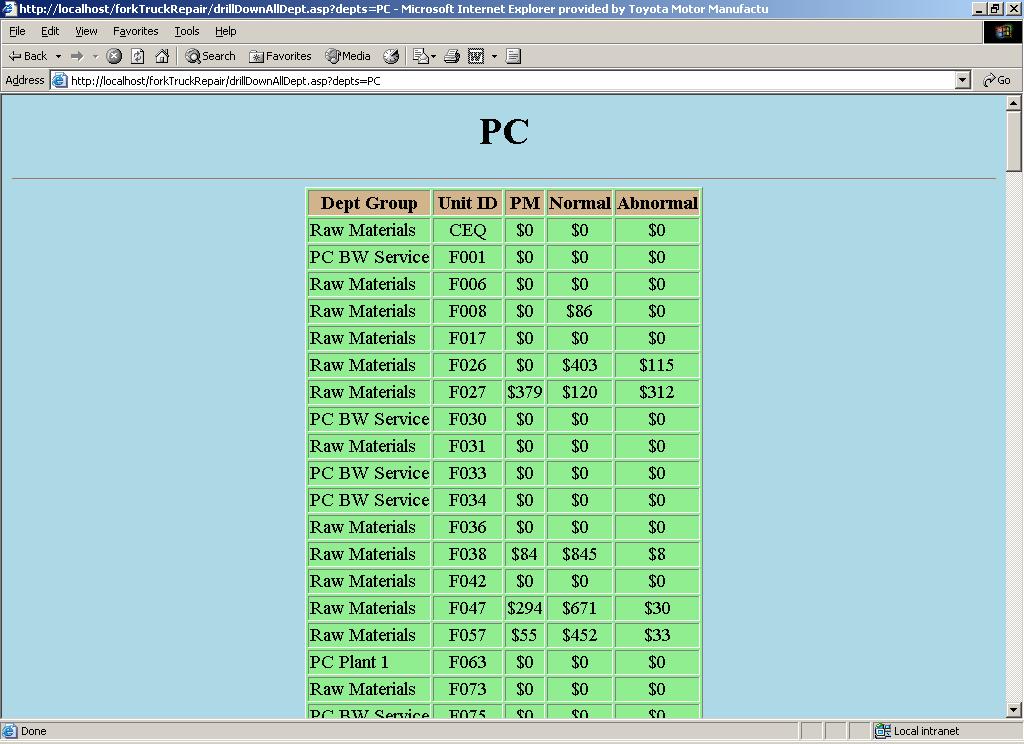This screenshot has width=1024, height=744.
Task: Select the $403 Normal value for F026
Action: [x=580, y=365]
